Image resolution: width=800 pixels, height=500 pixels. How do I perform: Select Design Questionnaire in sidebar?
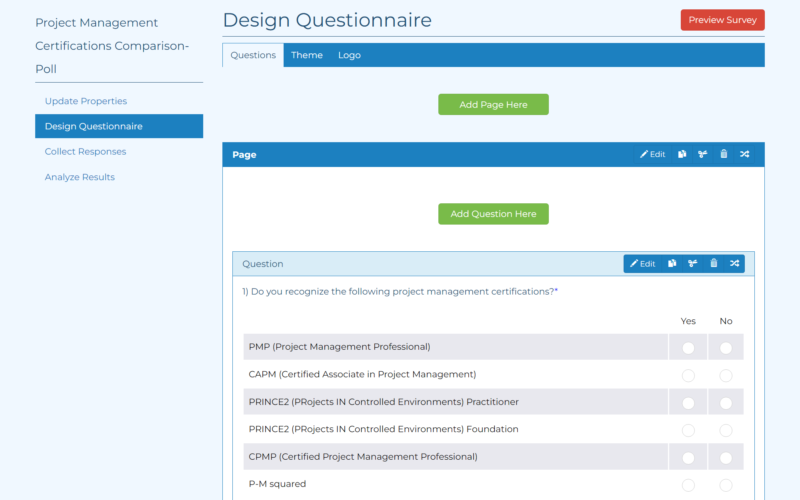[119, 126]
